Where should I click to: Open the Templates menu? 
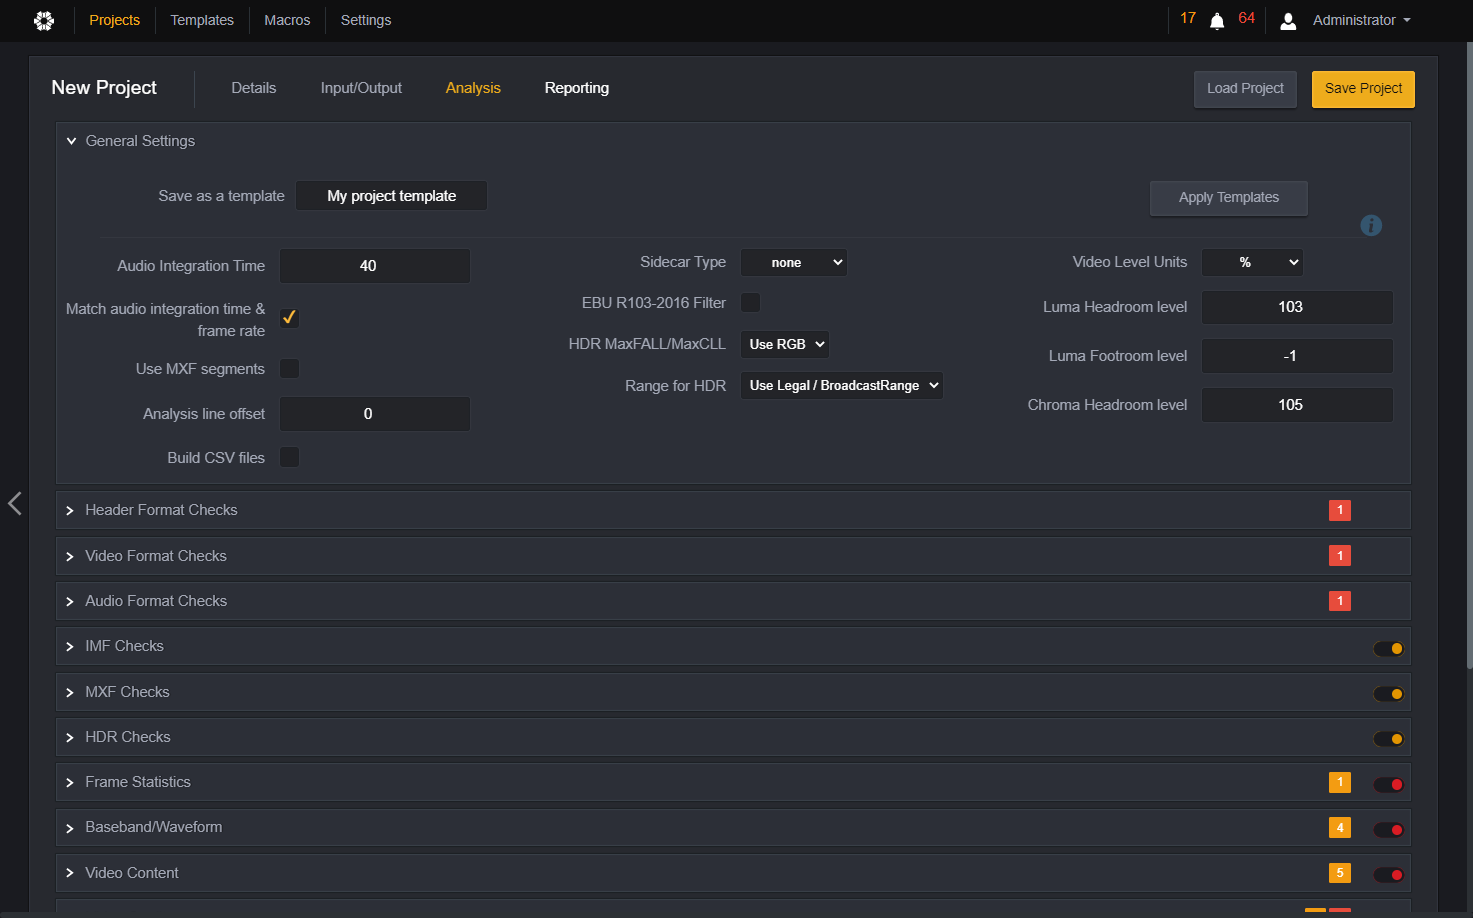tap(202, 20)
